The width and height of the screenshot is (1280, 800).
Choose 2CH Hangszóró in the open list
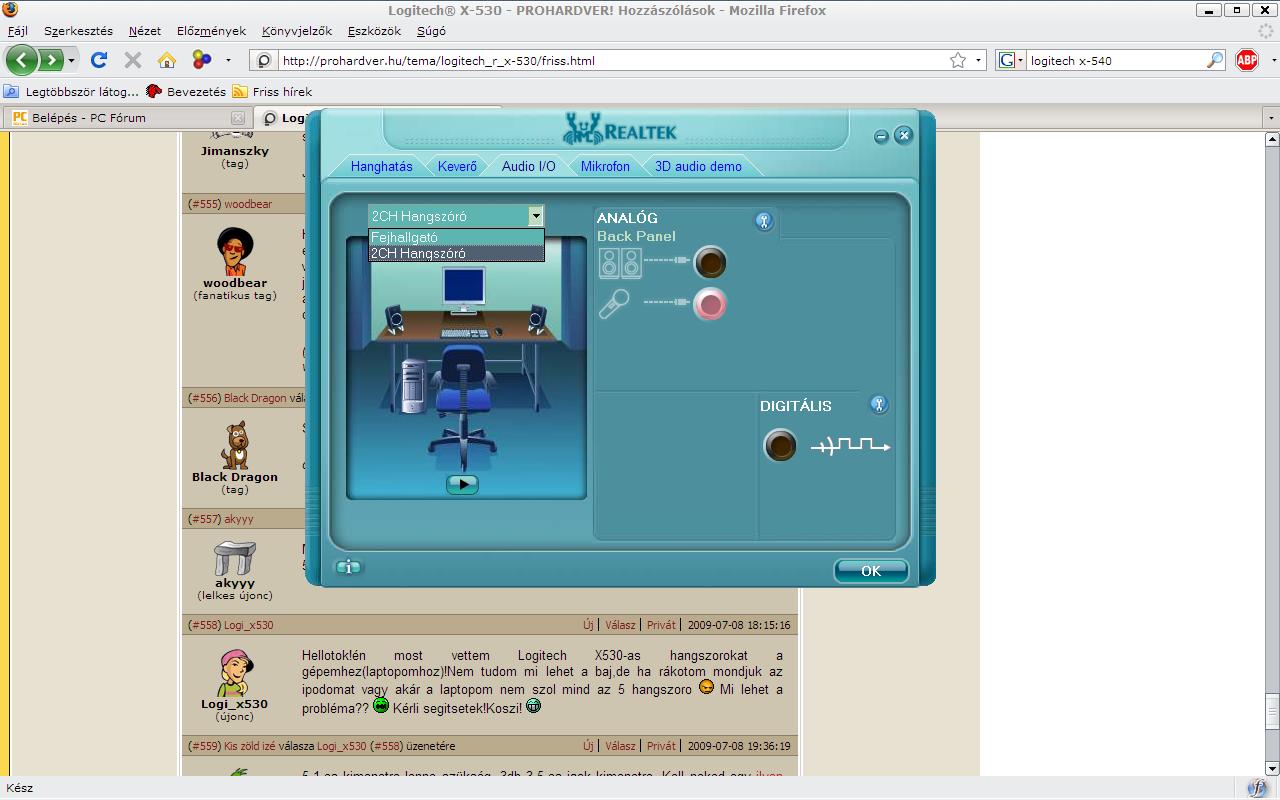click(457, 253)
